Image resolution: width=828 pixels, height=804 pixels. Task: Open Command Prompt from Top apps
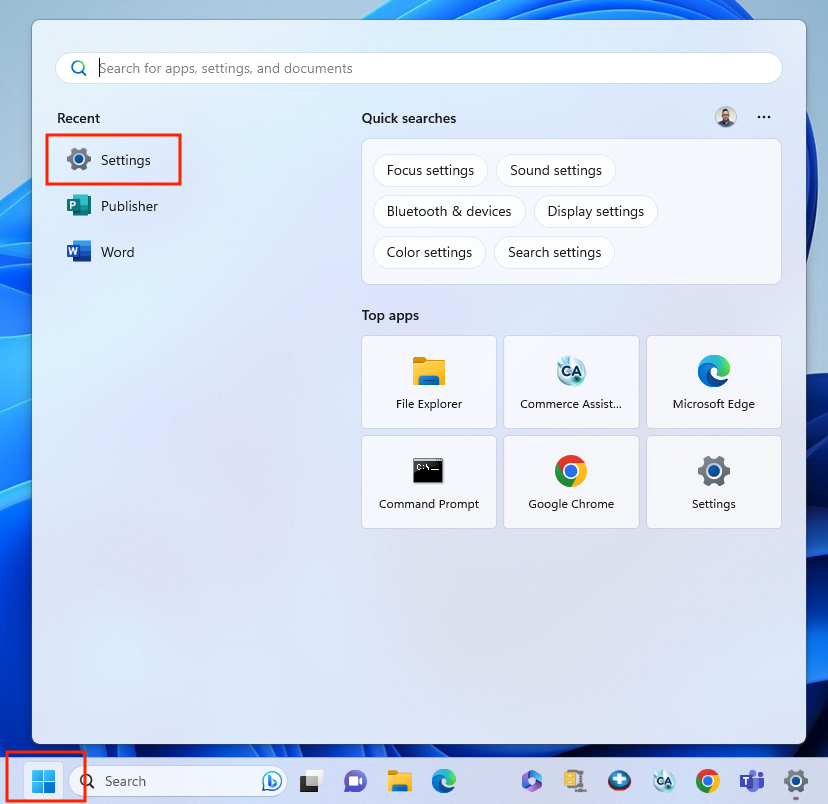[428, 481]
